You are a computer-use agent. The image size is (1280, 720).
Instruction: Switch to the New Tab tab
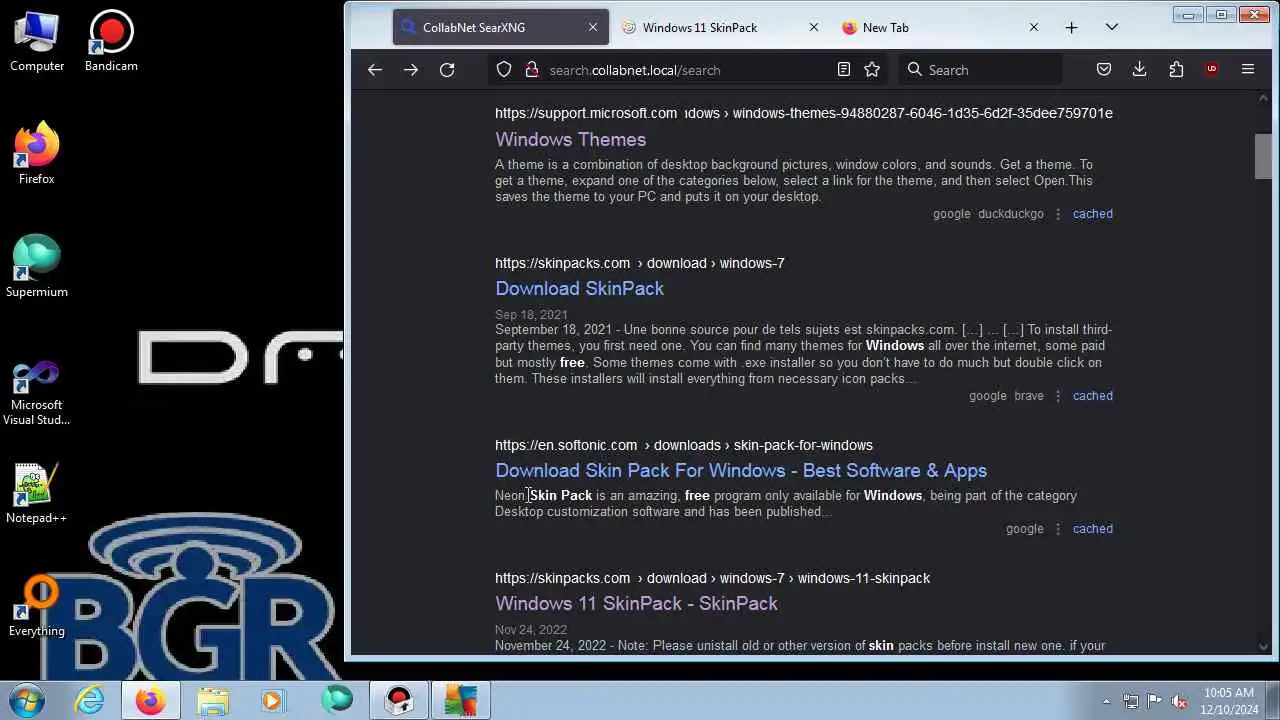tap(941, 28)
